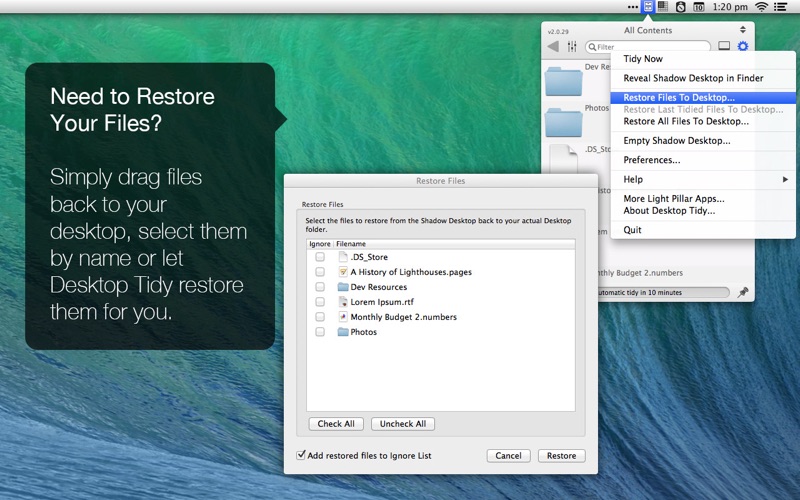Image resolution: width=800 pixels, height=500 pixels.
Task: Open the calendar 10 menu bar icon
Action: (698, 7)
